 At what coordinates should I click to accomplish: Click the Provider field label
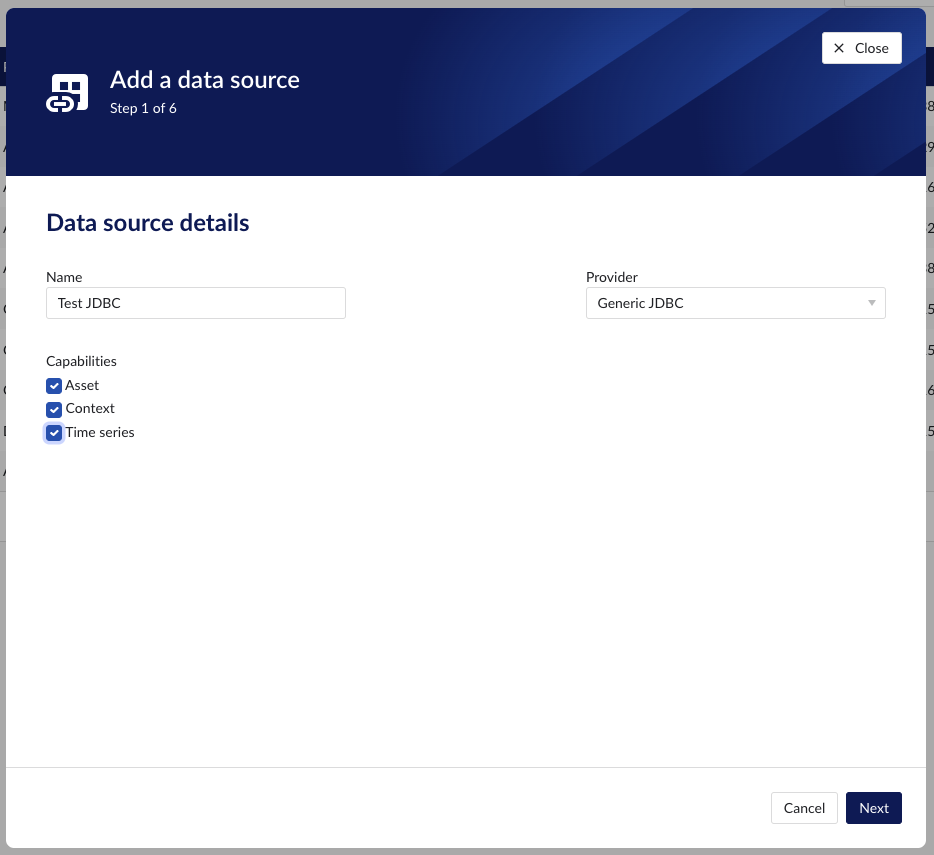[x=611, y=277]
